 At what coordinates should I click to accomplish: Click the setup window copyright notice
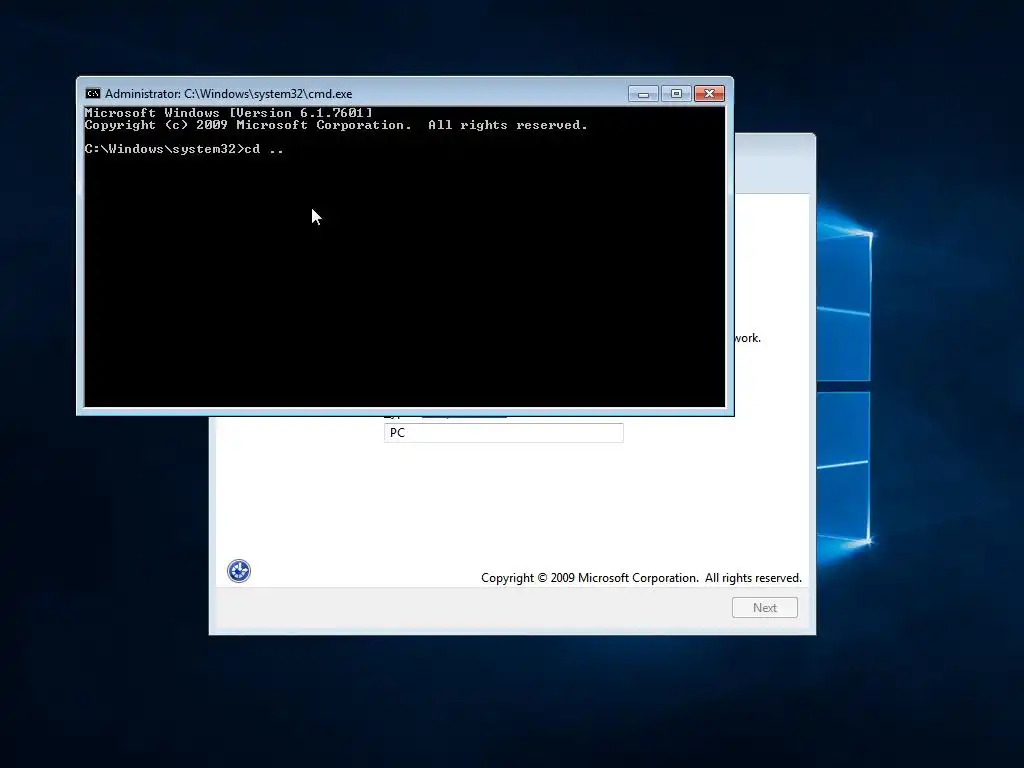tap(641, 578)
